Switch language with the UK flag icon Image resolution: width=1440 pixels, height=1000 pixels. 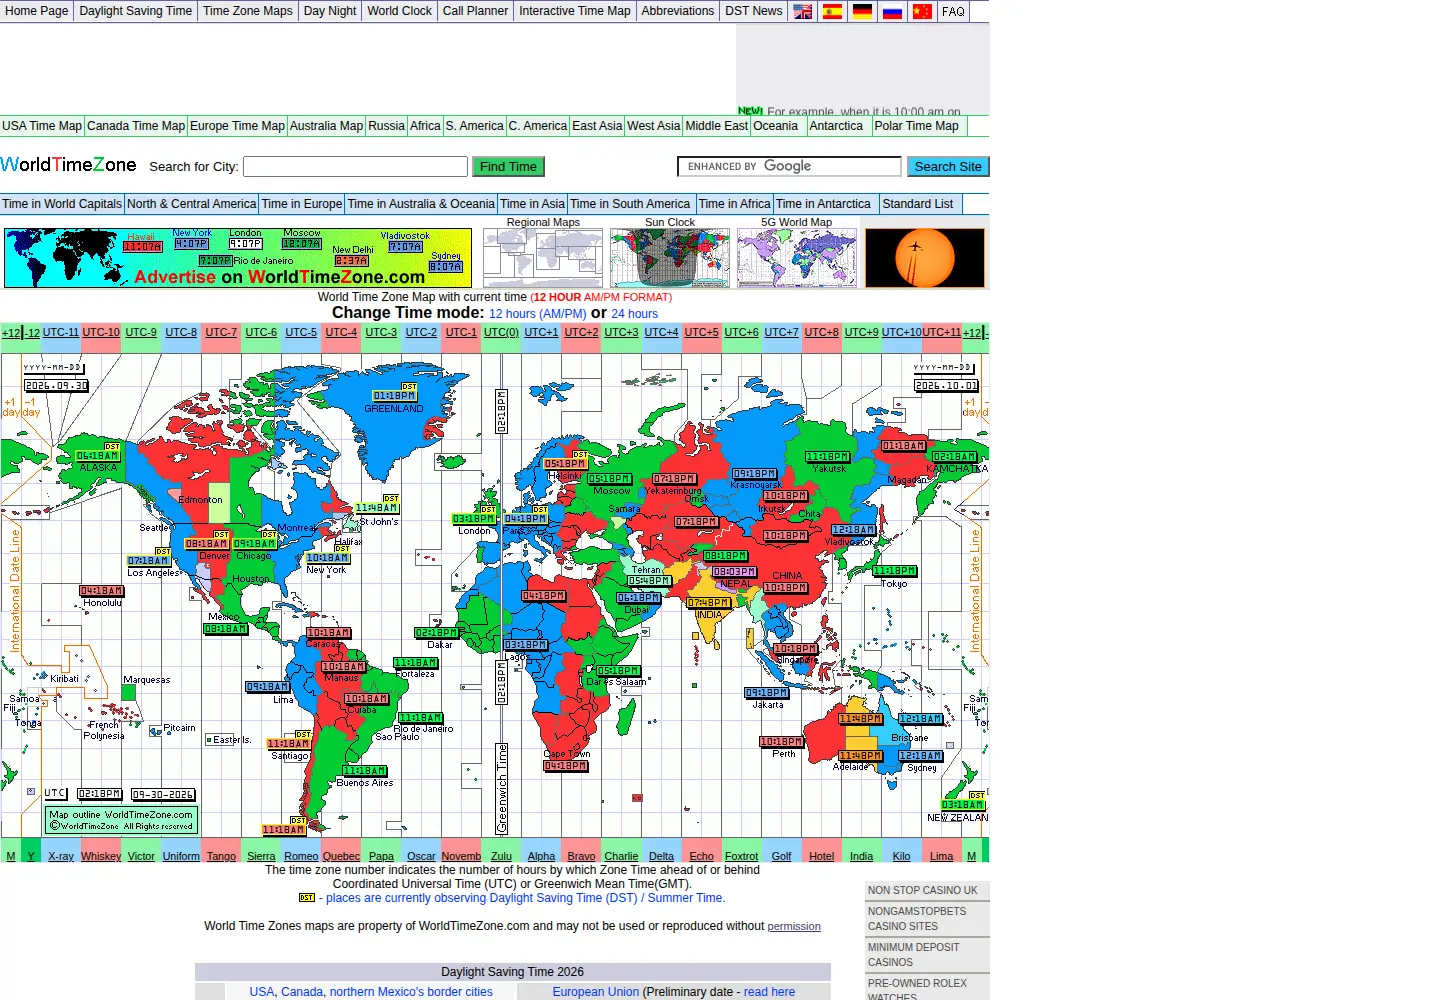click(803, 11)
